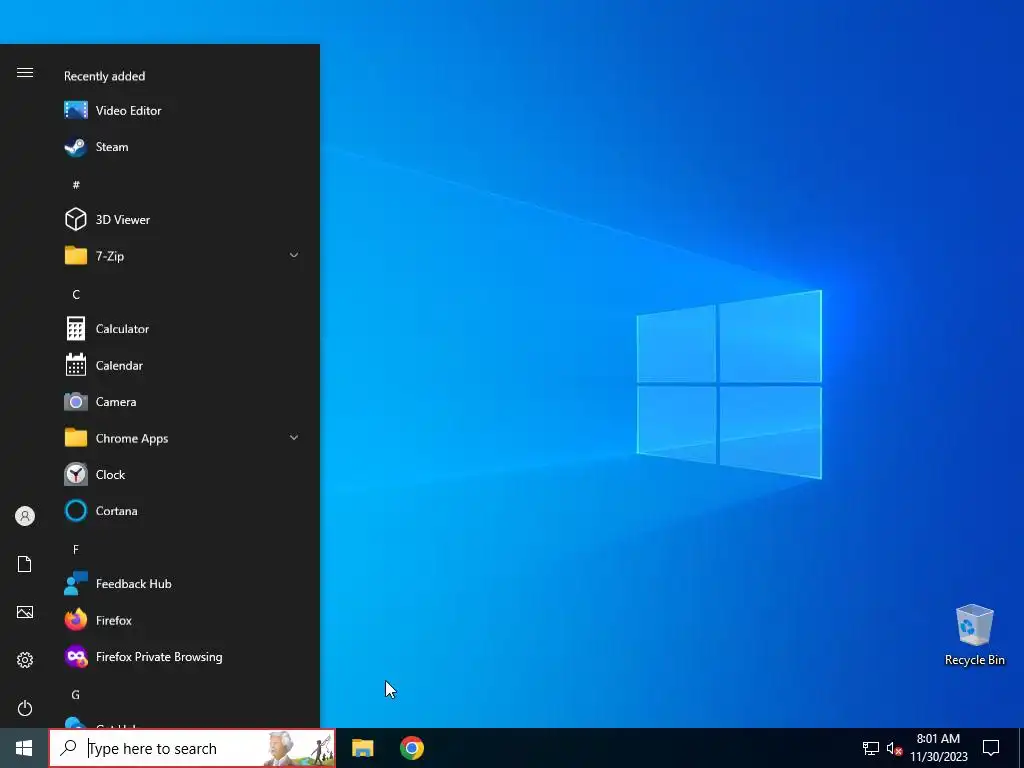Click the 'C' letter group header
Viewport: 1024px width, 768px height.
tap(76, 295)
